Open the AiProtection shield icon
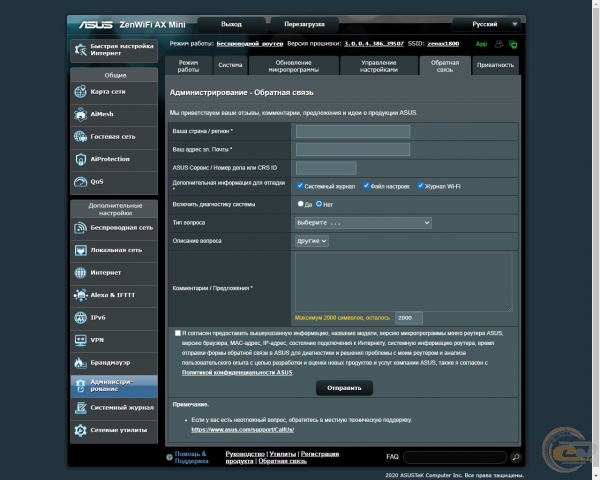The width and height of the screenshot is (600, 480). click(80, 159)
